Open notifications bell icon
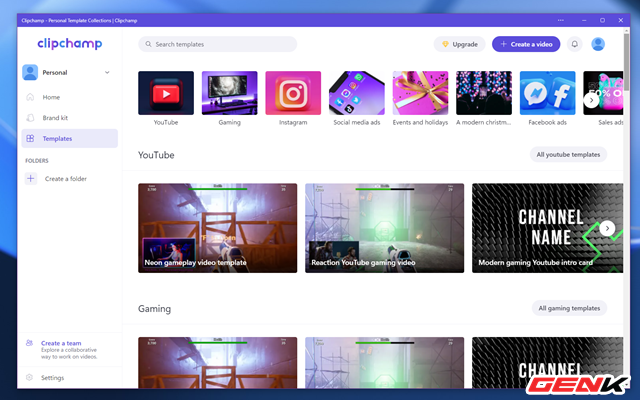This screenshot has width=640, height=400. pos(575,44)
